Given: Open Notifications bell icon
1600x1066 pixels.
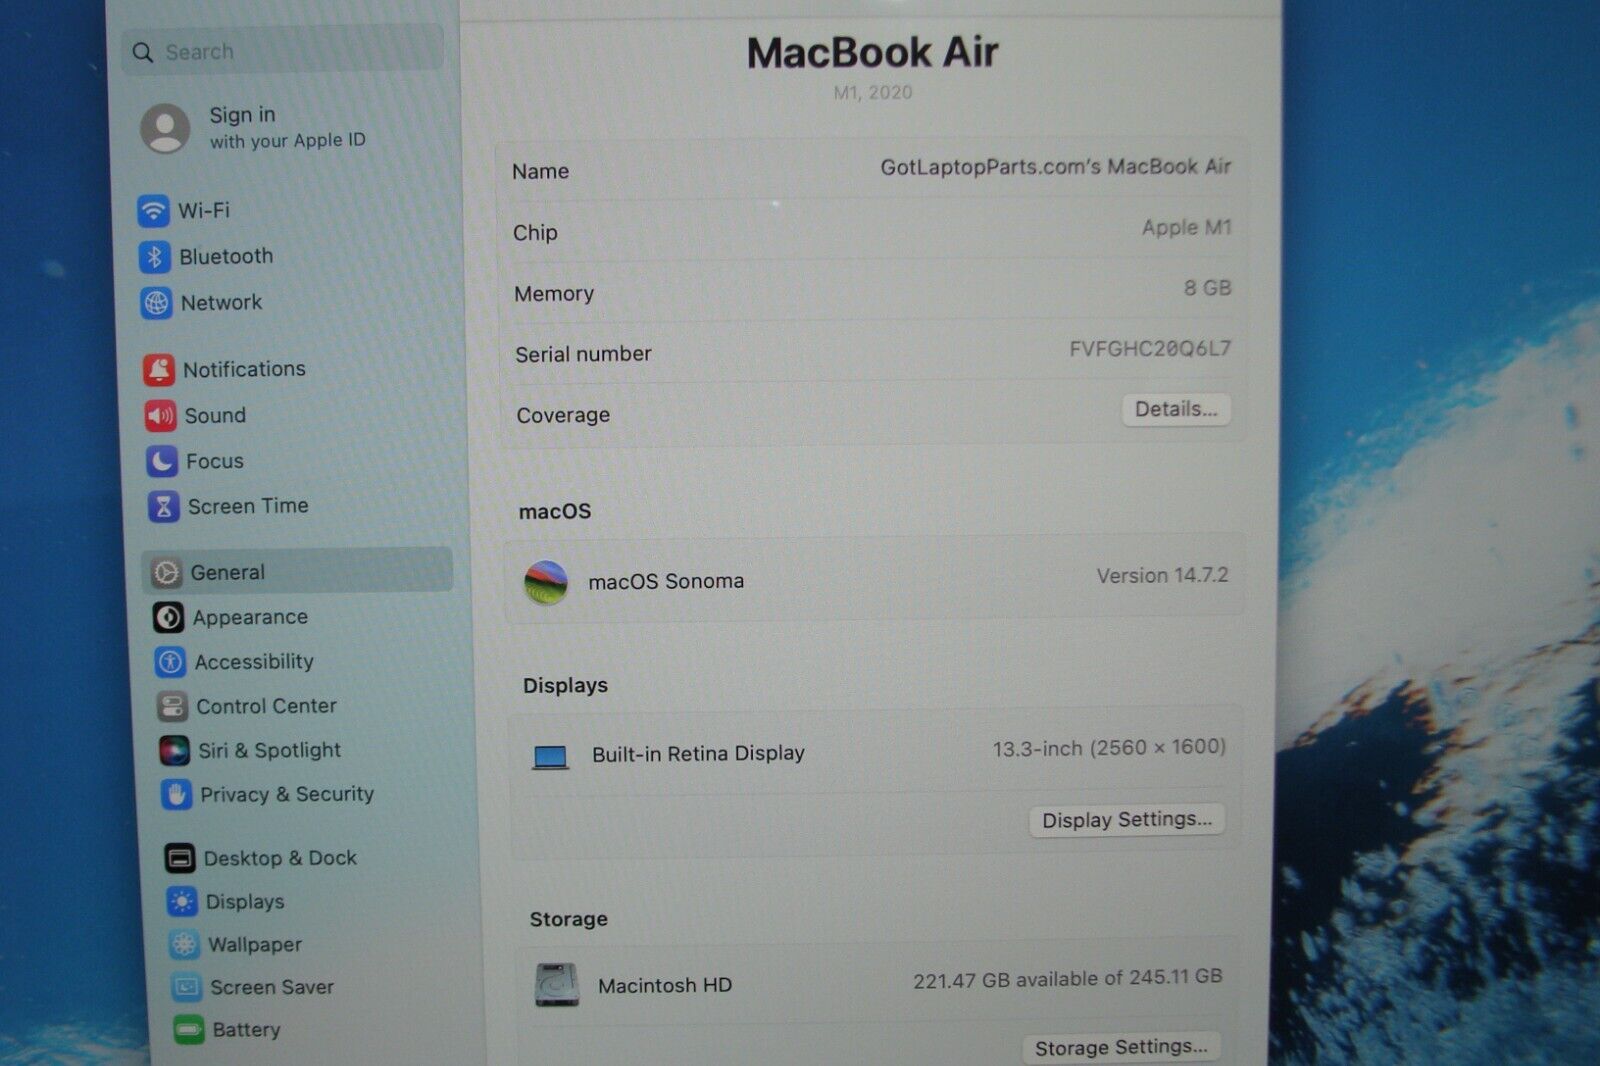Looking at the screenshot, I should click(159, 370).
